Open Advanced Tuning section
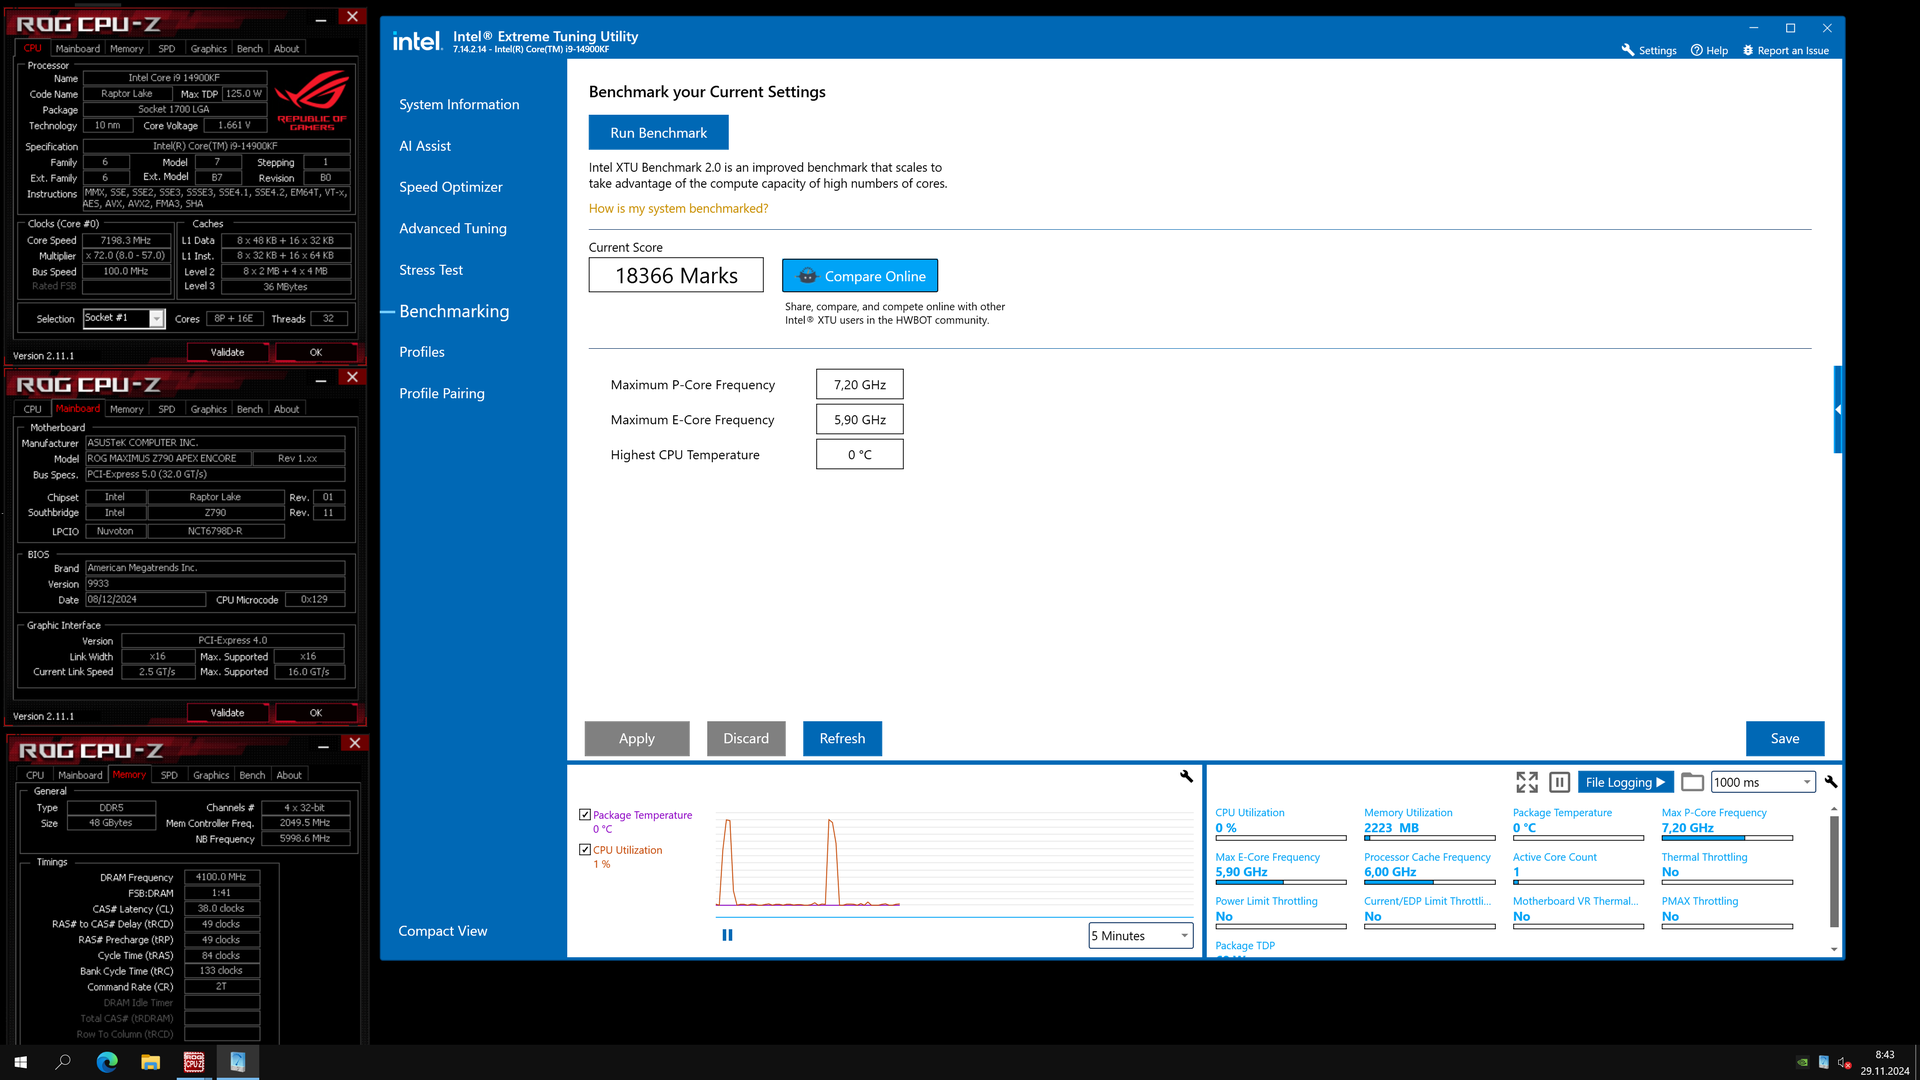The width and height of the screenshot is (1920, 1080). click(x=453, y=228)
